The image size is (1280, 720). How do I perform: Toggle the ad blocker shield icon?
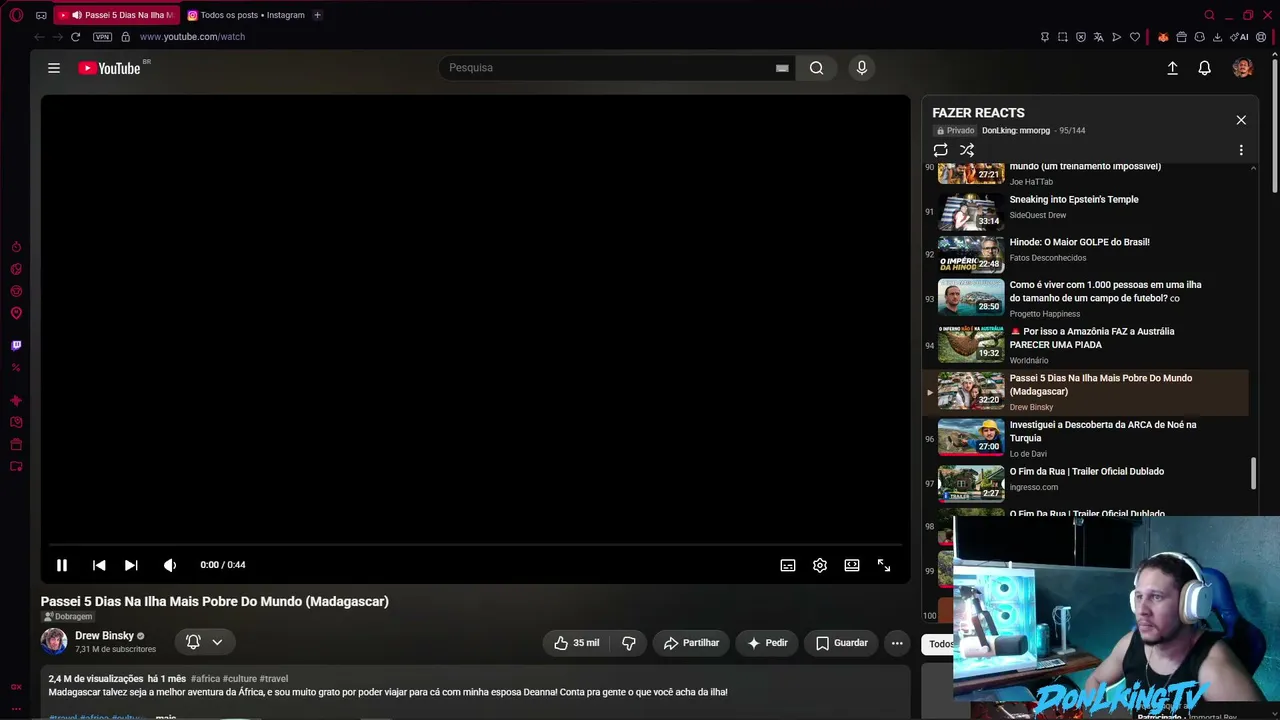pos(1081,37)
